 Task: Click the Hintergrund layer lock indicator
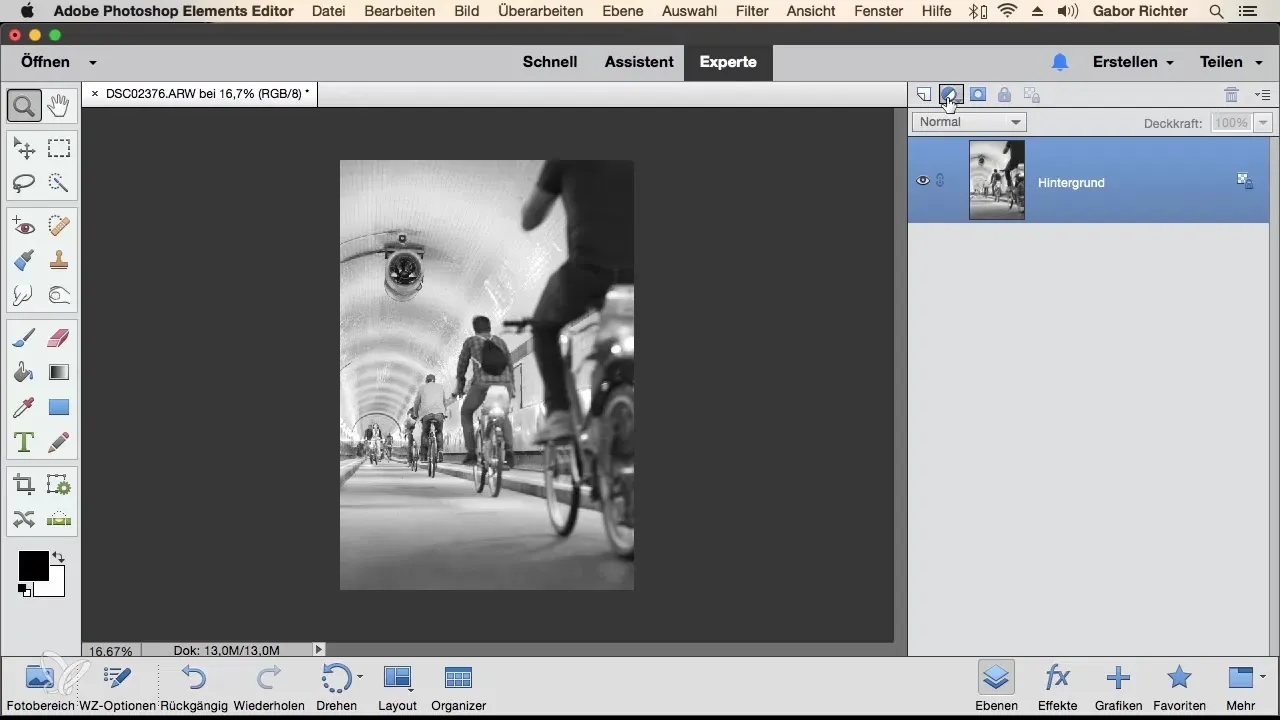click(x=1245, y=181)
